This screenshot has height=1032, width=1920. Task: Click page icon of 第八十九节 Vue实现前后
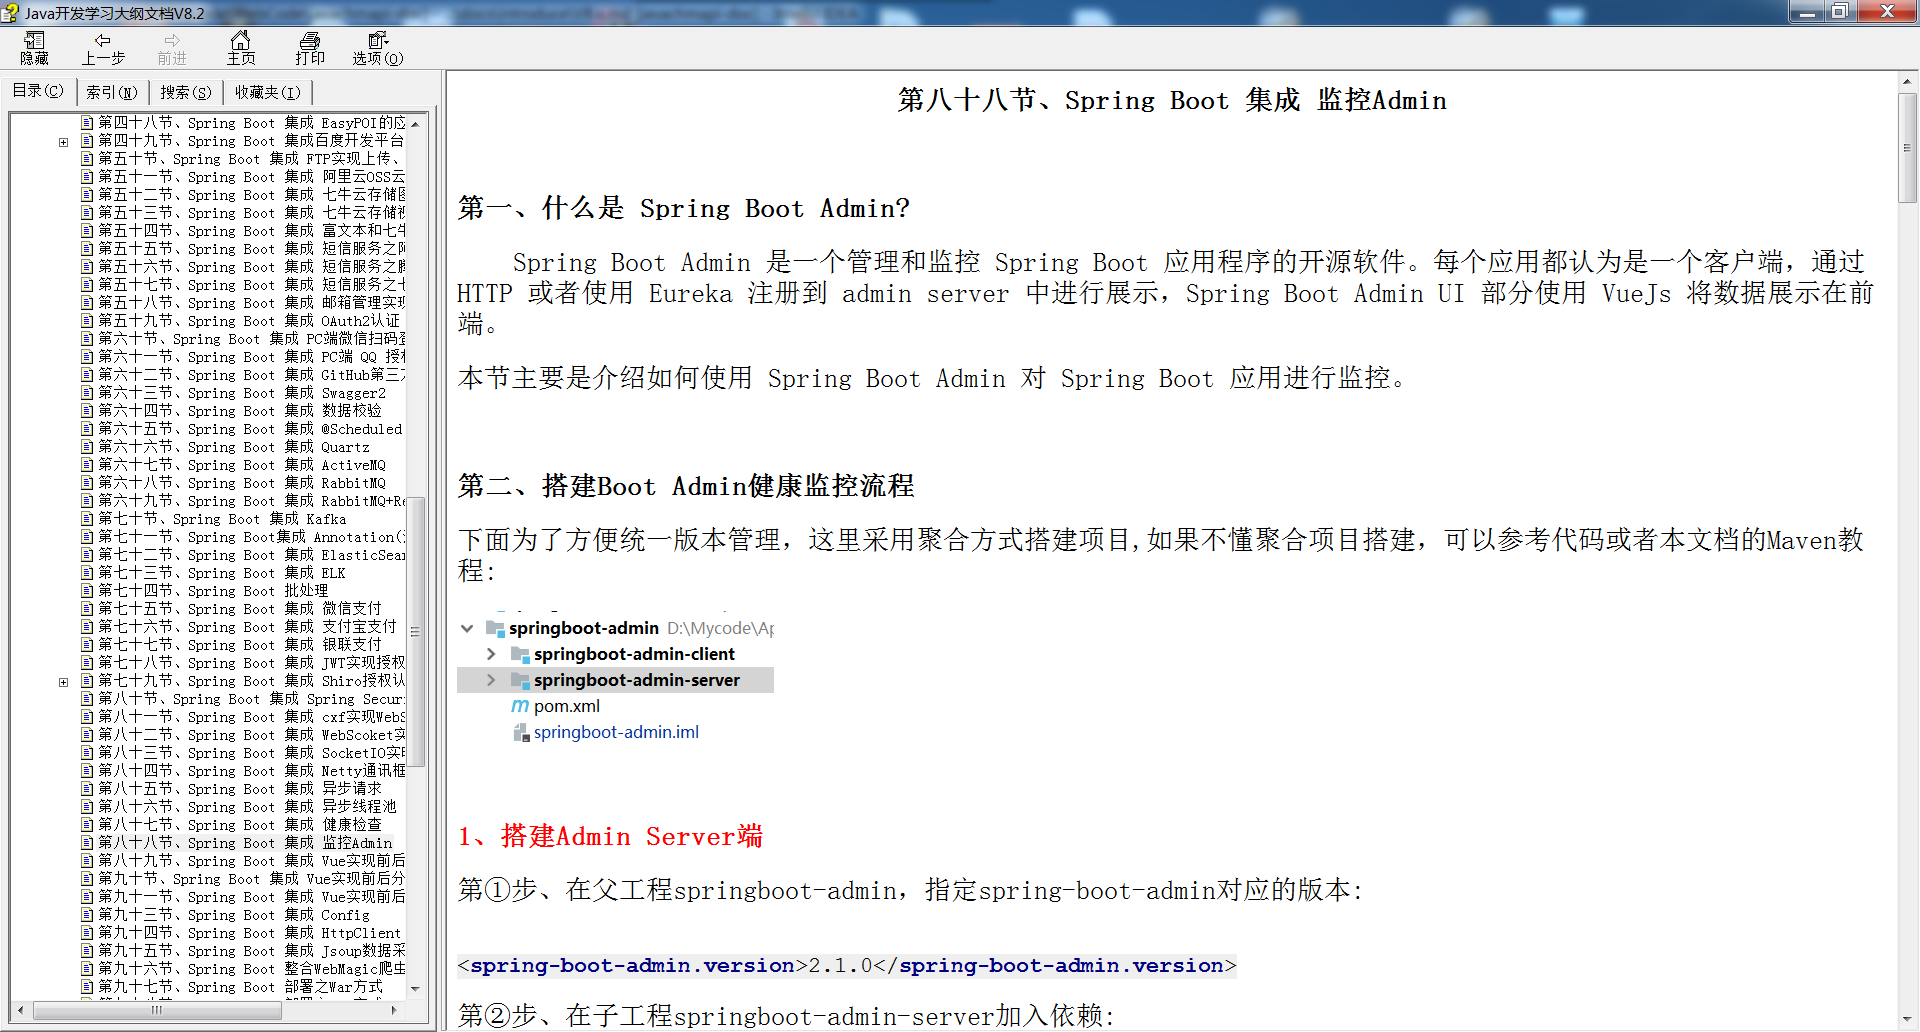[x=87, y=861]
